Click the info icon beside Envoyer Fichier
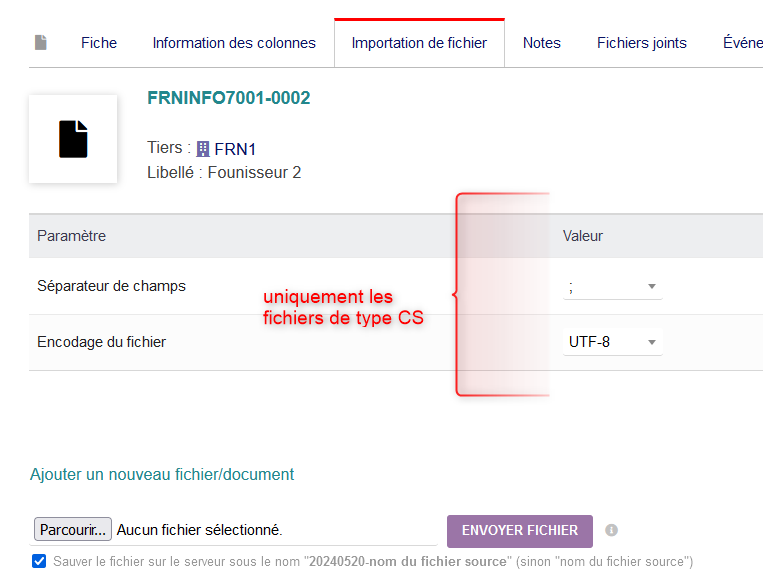The image size is (763, 583). [611, 530]
